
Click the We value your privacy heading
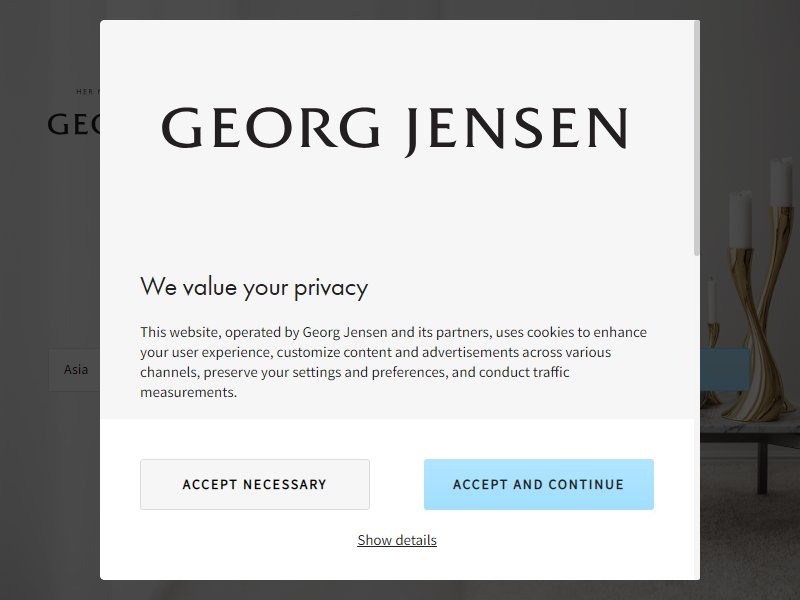click(x=254, y=287)
